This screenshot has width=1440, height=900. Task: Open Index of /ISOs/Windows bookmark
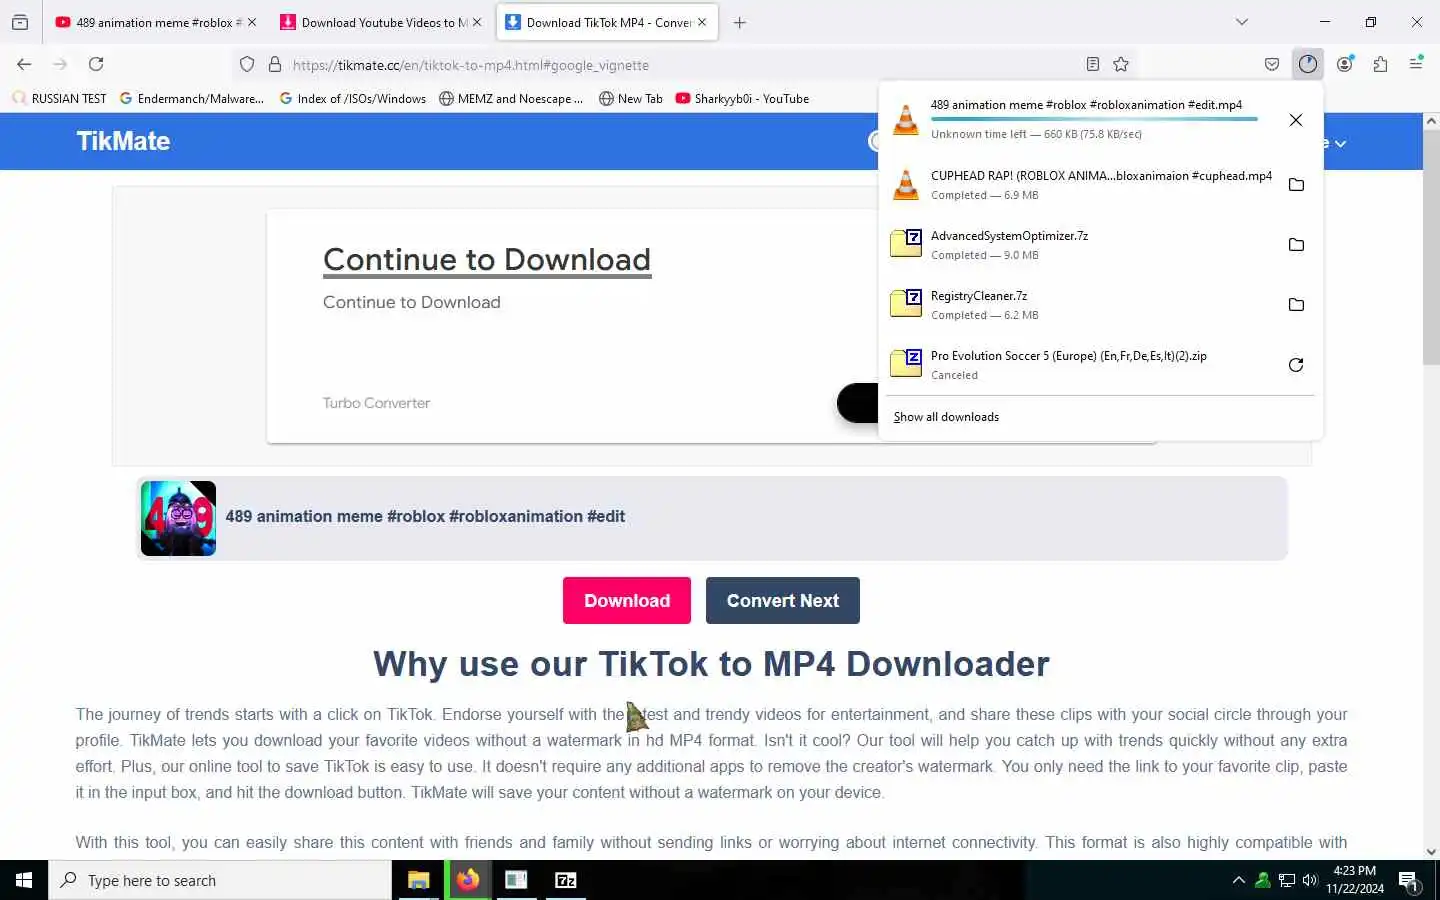click(x=352, y=98)
